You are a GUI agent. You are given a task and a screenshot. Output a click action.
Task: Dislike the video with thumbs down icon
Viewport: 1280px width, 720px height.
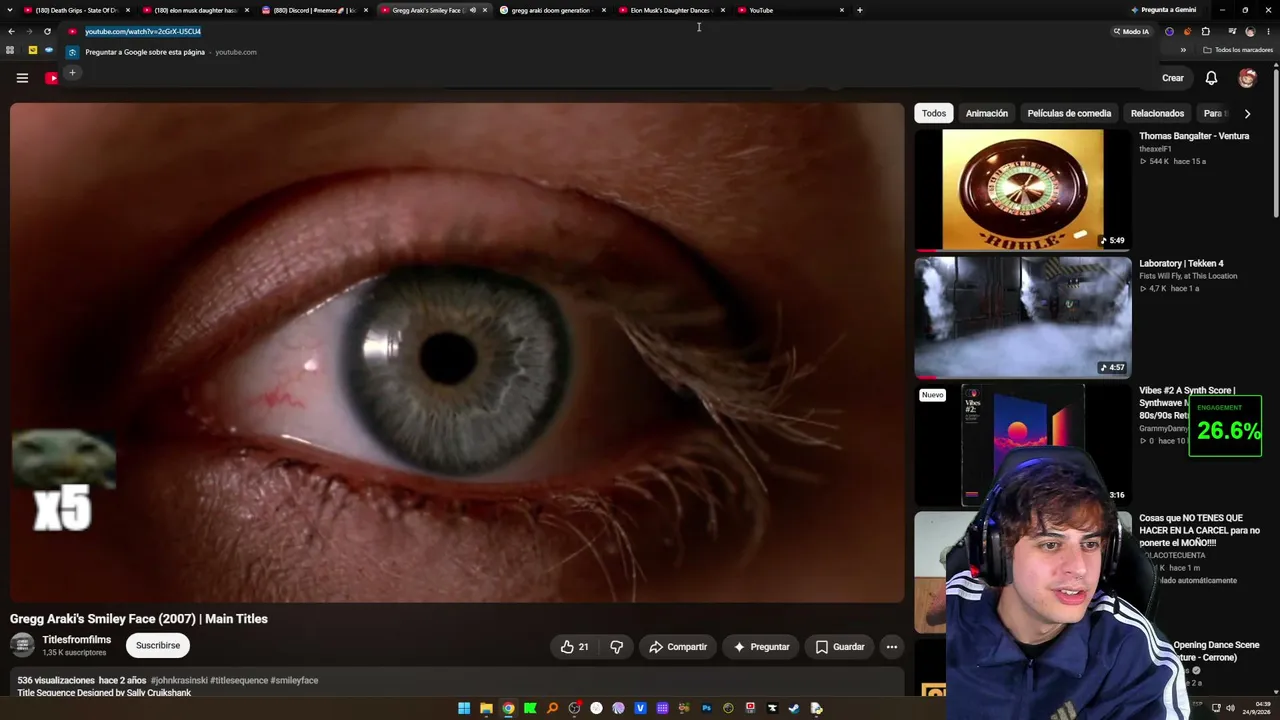coord(617,647)
